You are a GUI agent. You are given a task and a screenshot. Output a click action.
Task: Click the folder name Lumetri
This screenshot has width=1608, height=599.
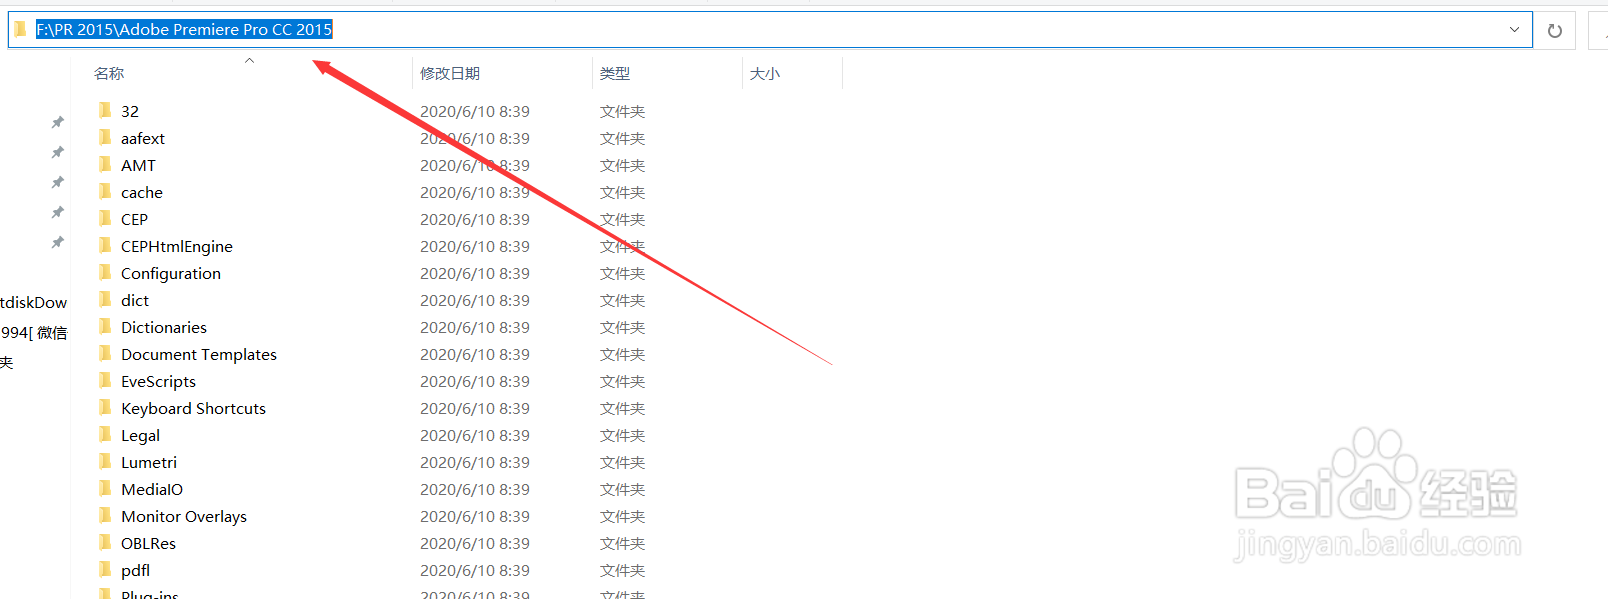(x=149, y=462)
